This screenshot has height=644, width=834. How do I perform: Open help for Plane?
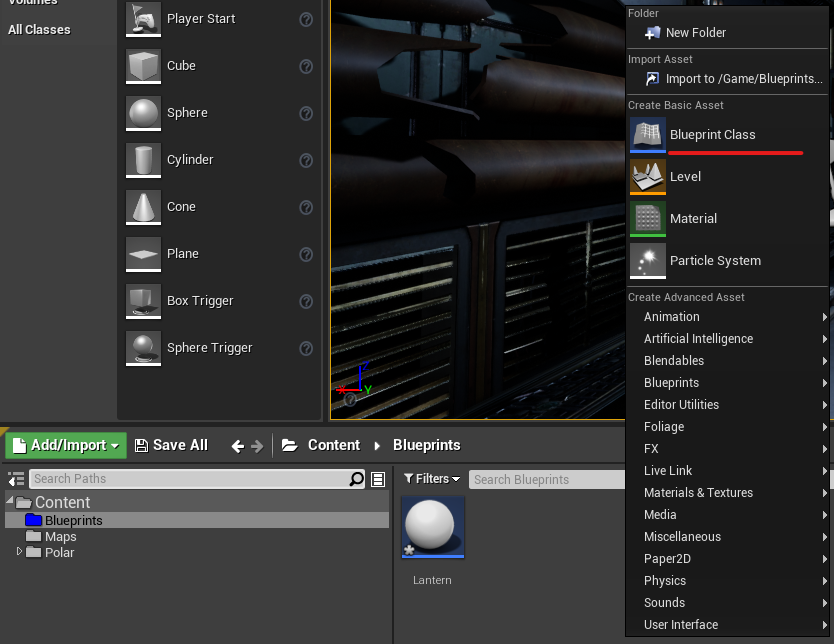point(306,255)
